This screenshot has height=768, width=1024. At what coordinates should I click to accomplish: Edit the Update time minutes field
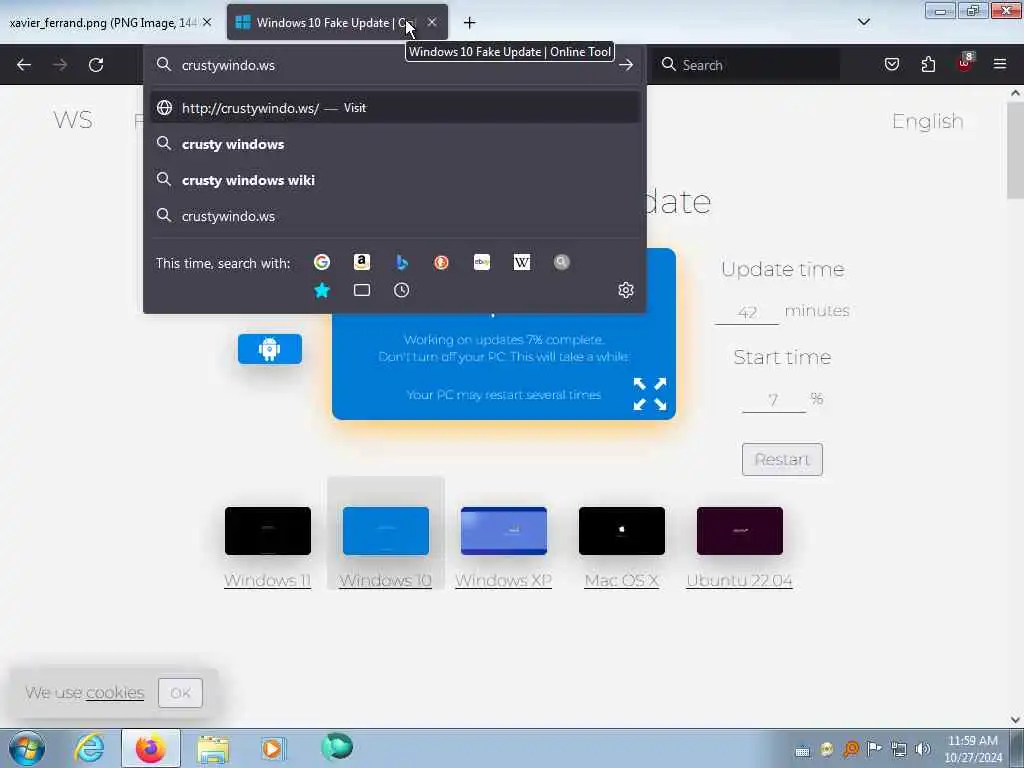(747, 312)
